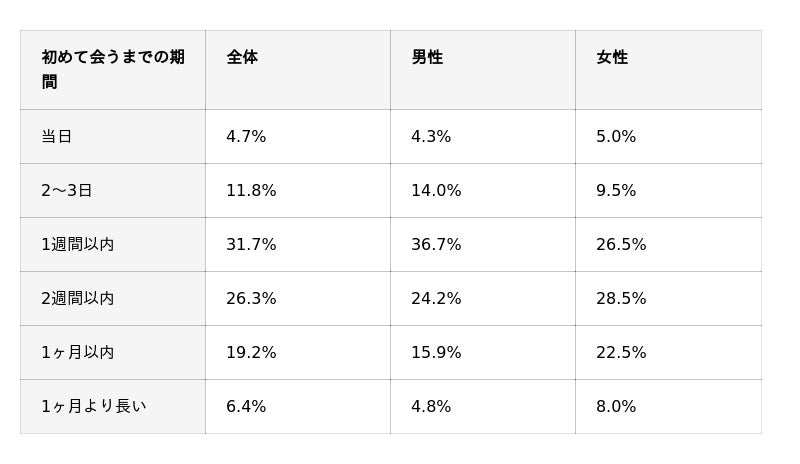The height and width of the screenshot is (464, 800).
Task: Click the 14.0% cell in 男性 column
Action: point(483,190)
